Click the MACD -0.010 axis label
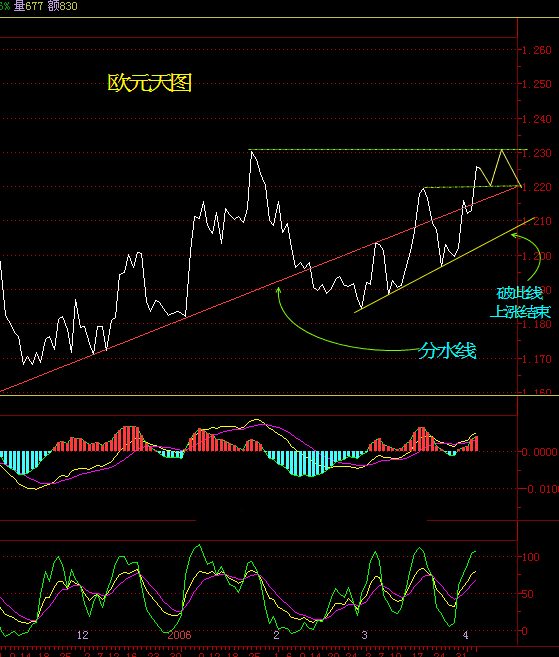 541,489
